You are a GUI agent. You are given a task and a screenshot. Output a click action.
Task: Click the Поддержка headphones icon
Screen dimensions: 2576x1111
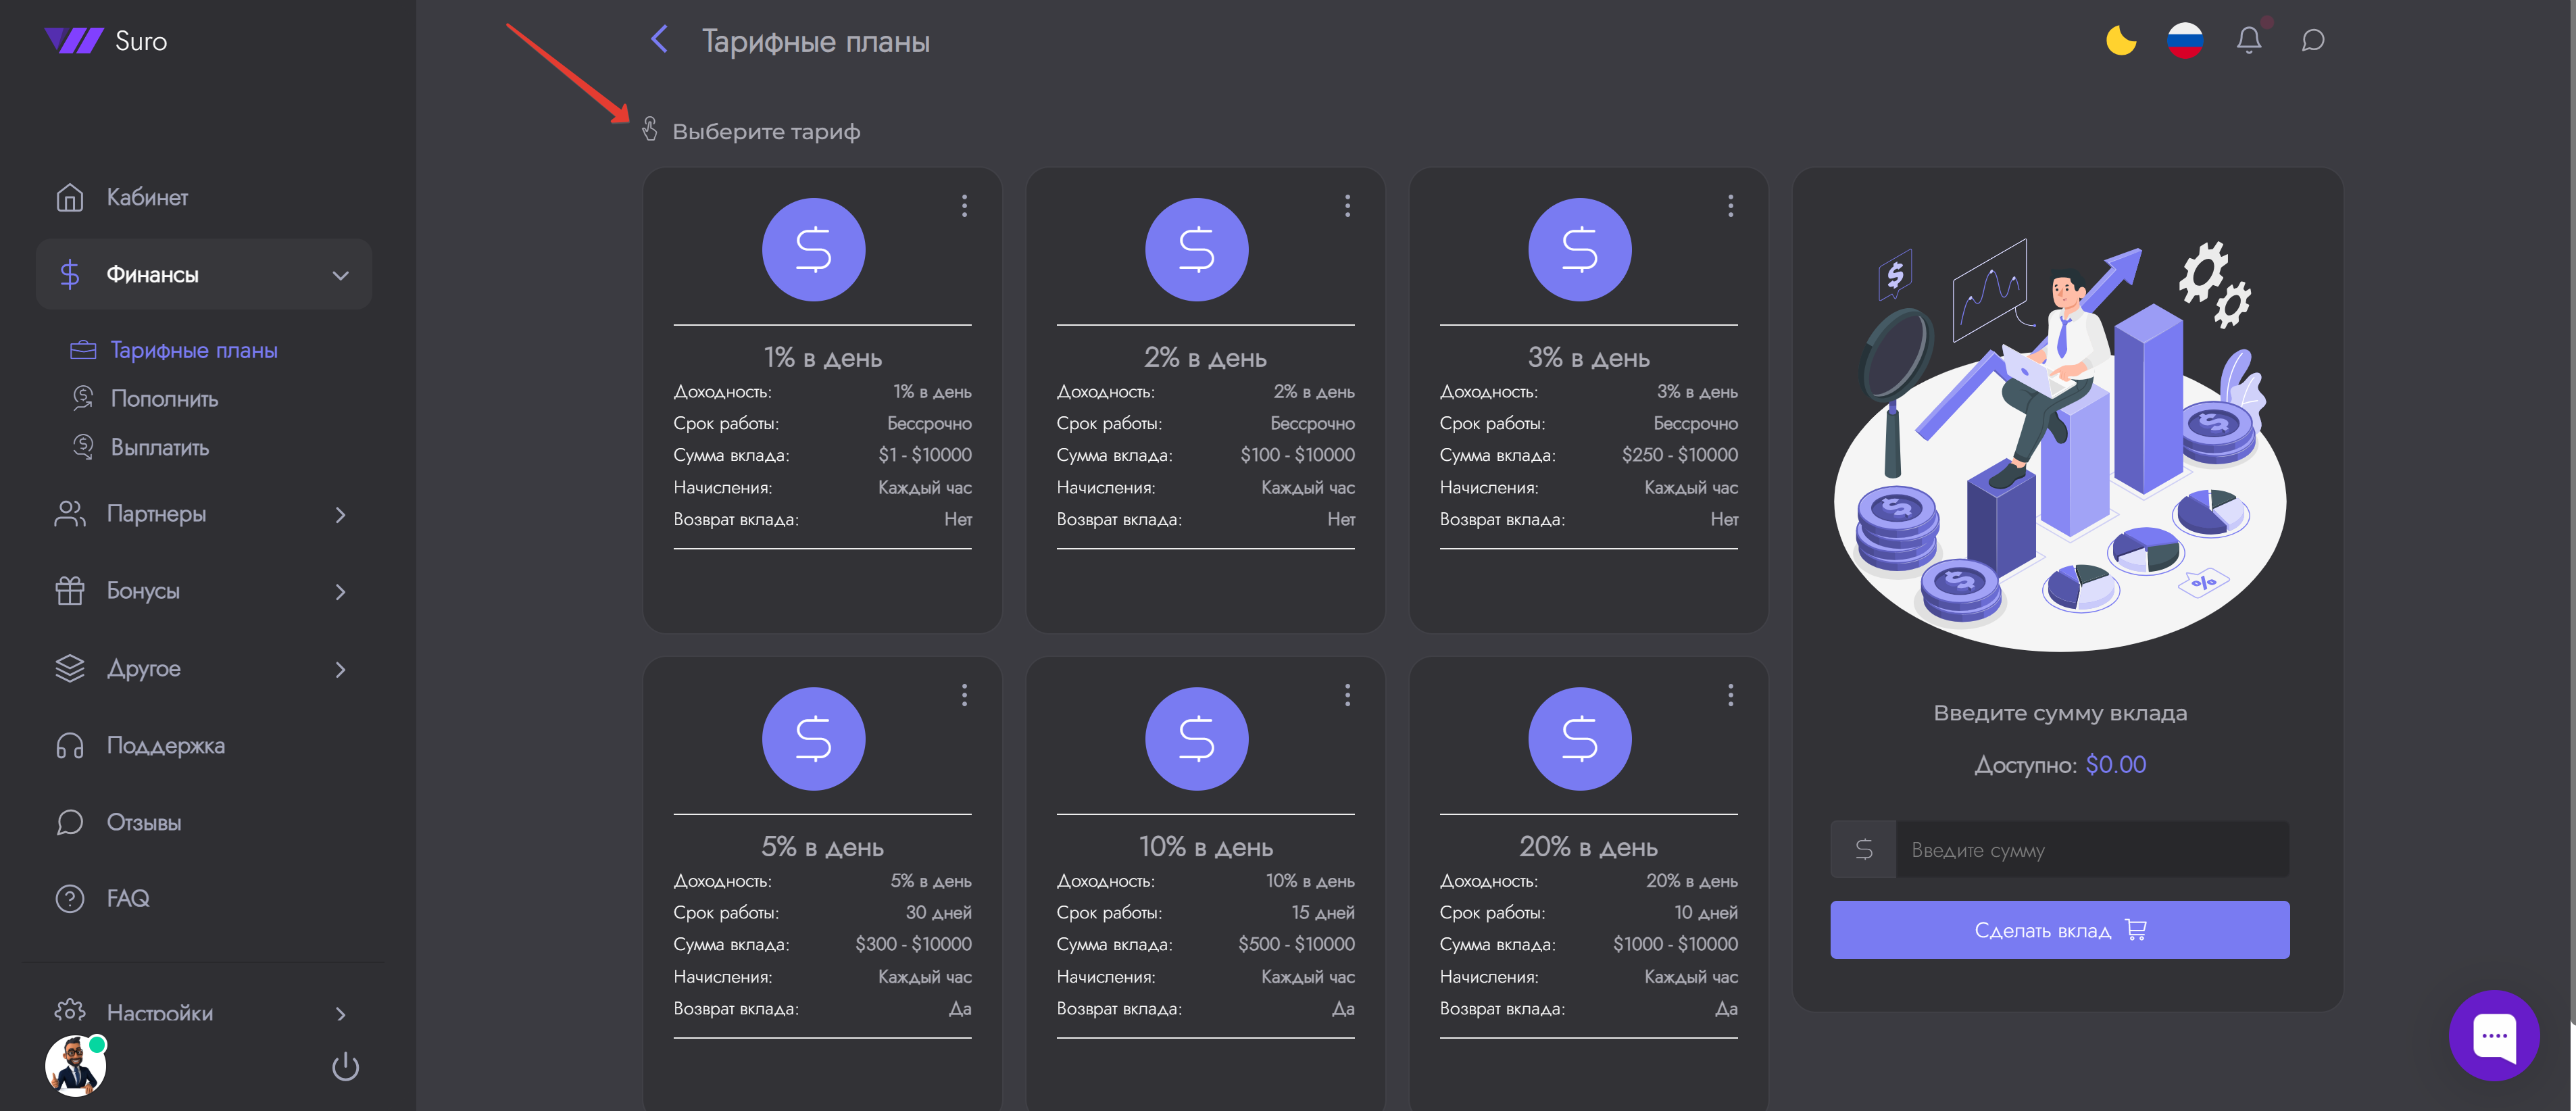[x=69, y=746]
